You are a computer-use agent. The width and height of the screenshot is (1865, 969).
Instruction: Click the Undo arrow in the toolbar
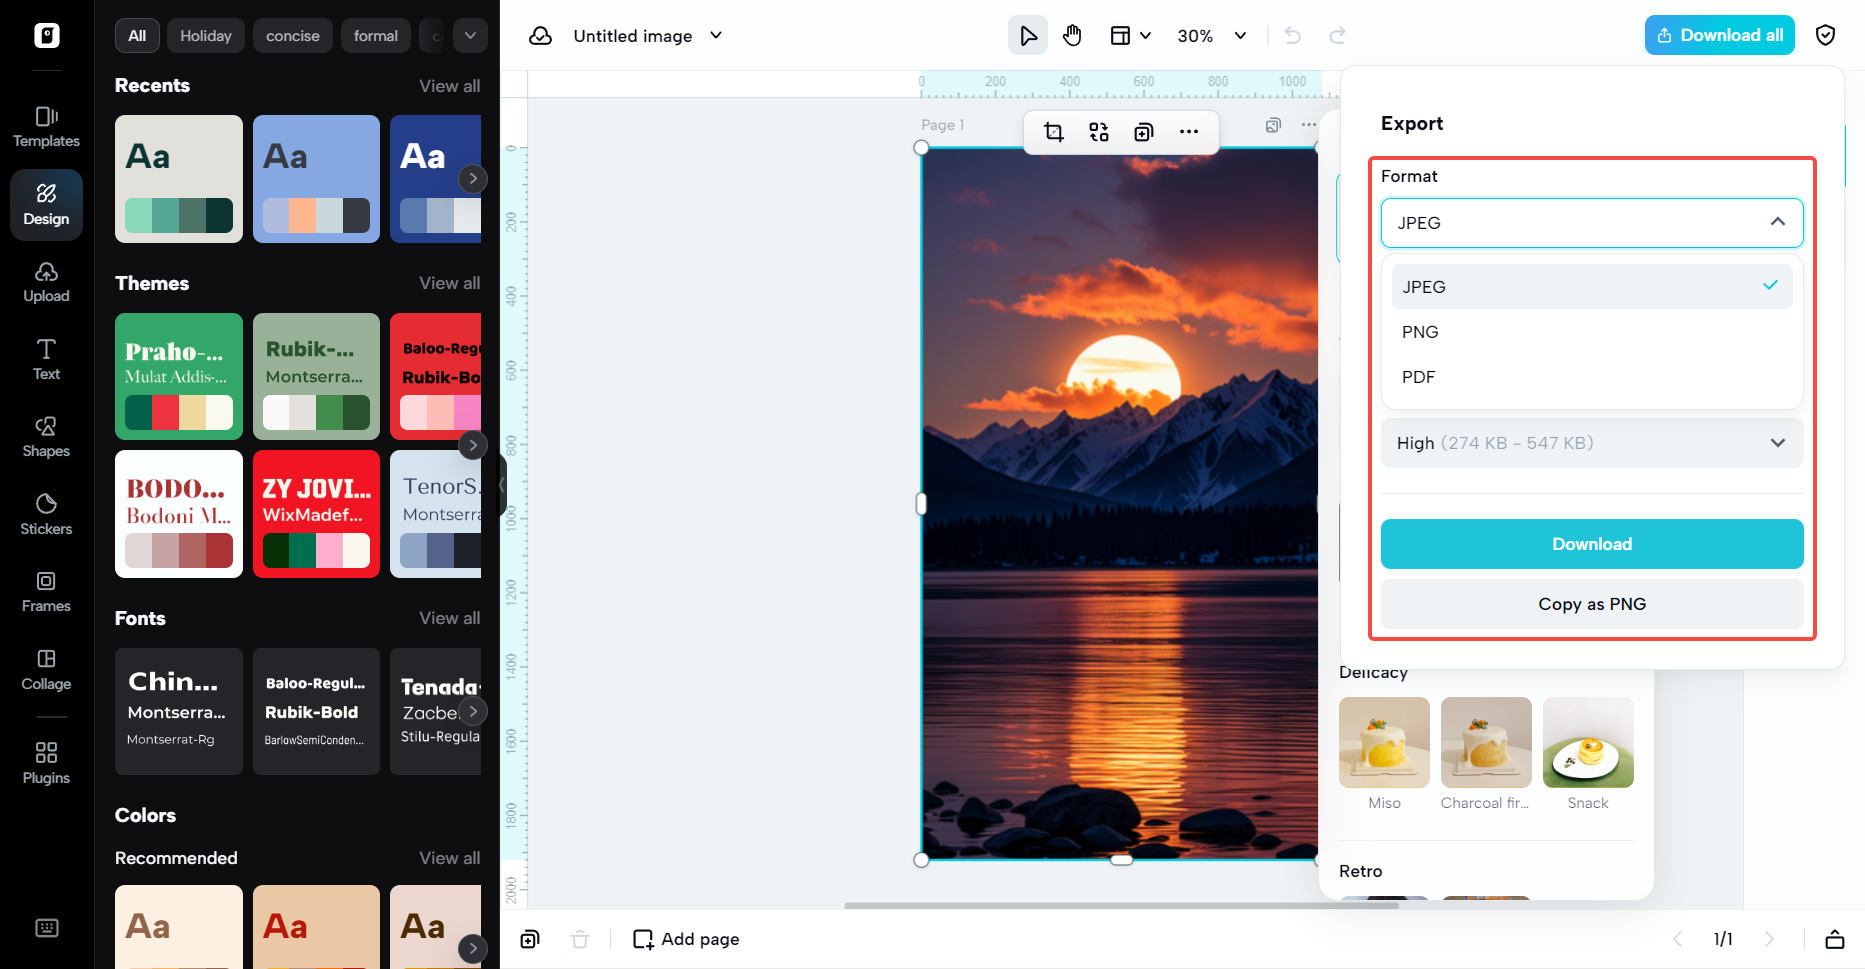point(1292,35)
